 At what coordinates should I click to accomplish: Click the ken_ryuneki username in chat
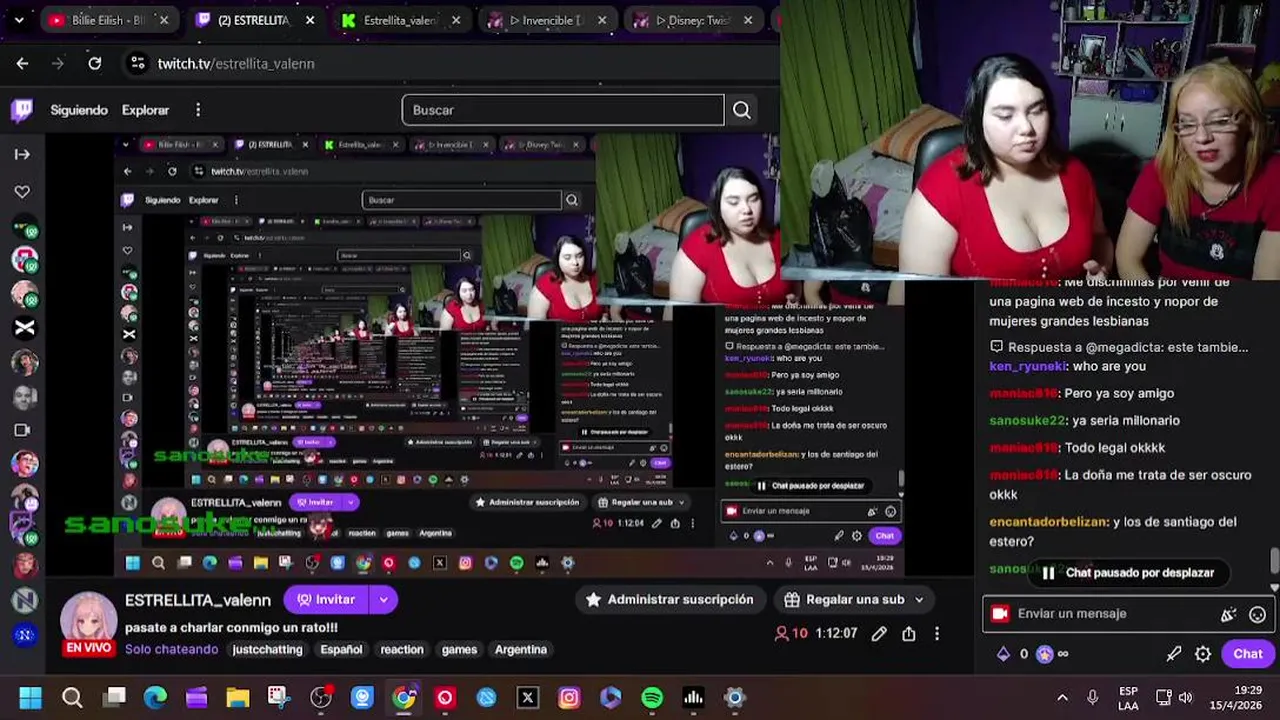click(x=1026, y=366)
